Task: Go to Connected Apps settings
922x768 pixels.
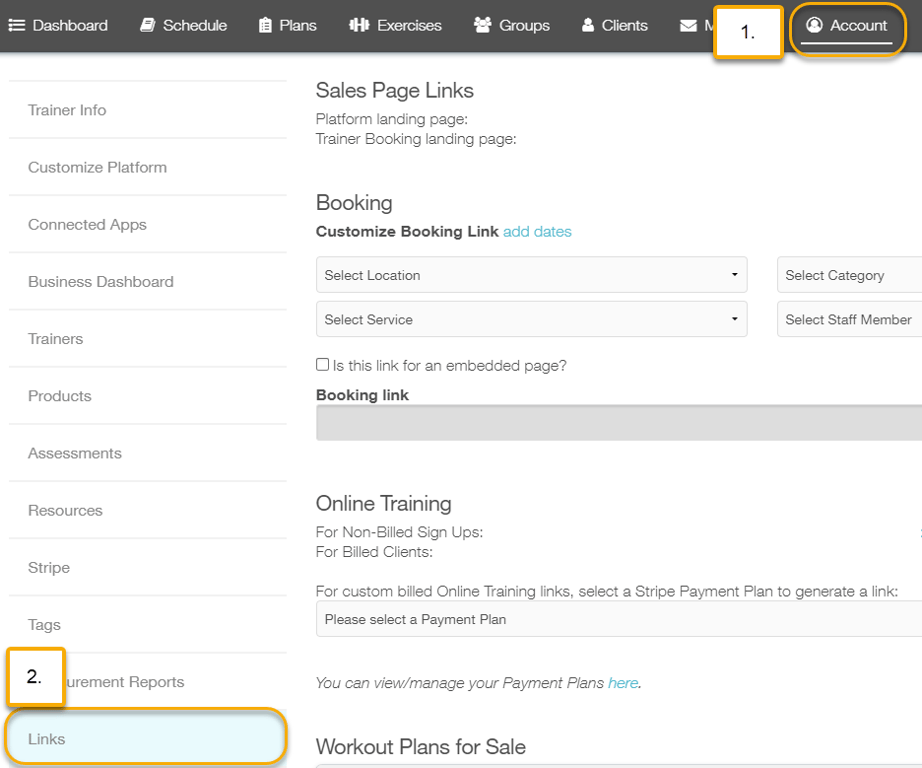Action: pos(87,225)
